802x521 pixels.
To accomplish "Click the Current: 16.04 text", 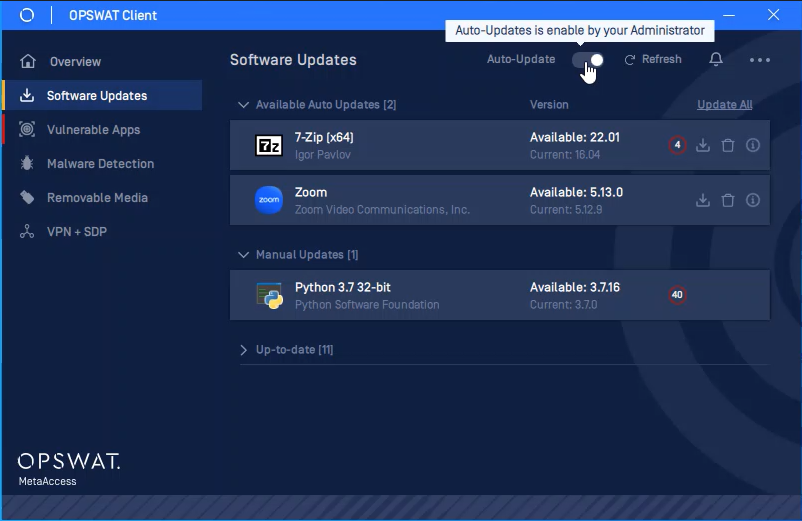I will pos(565,155).
